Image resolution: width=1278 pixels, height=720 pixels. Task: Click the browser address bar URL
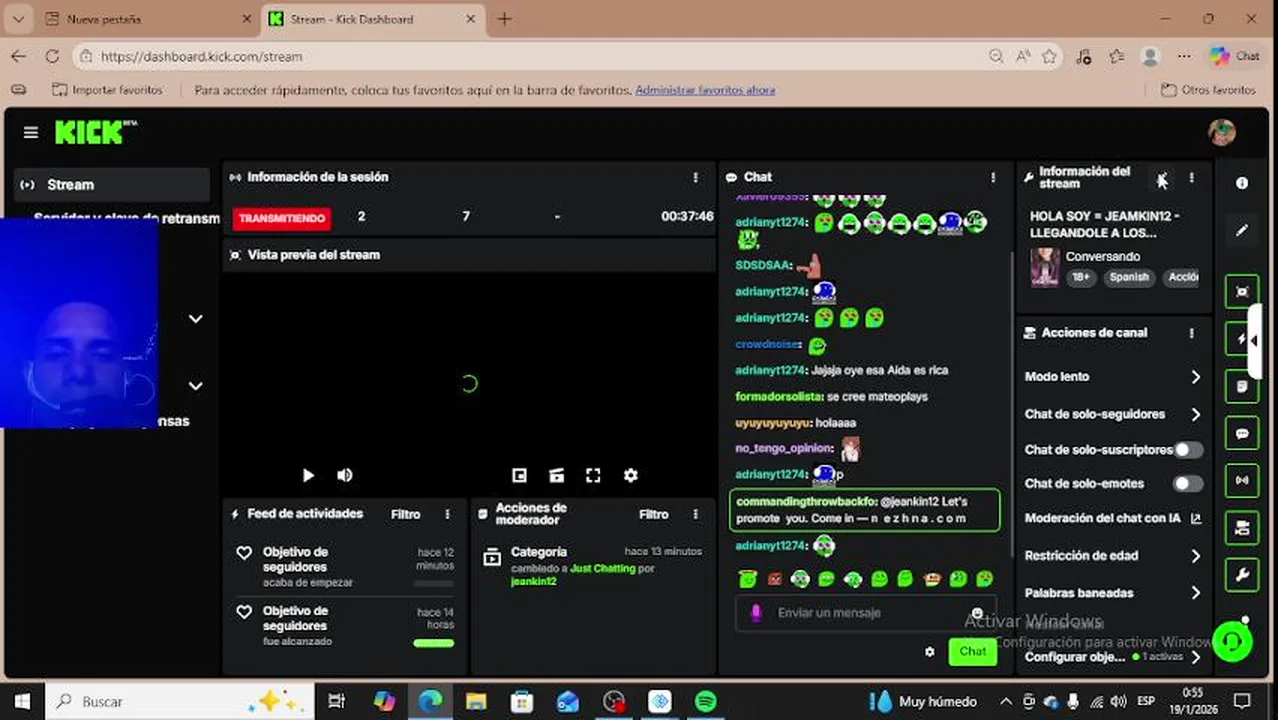point(201,56)
